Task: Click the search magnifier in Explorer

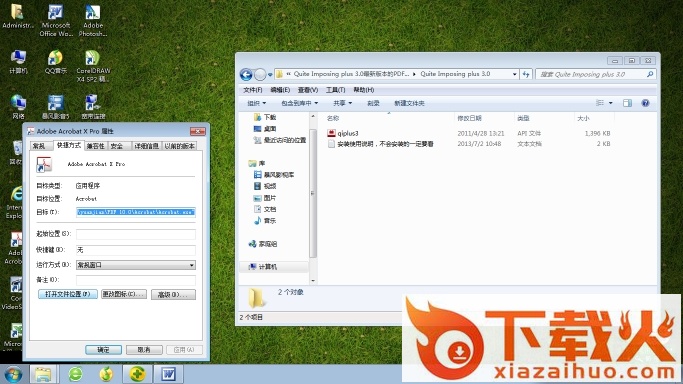Action: tap(650, 74)
